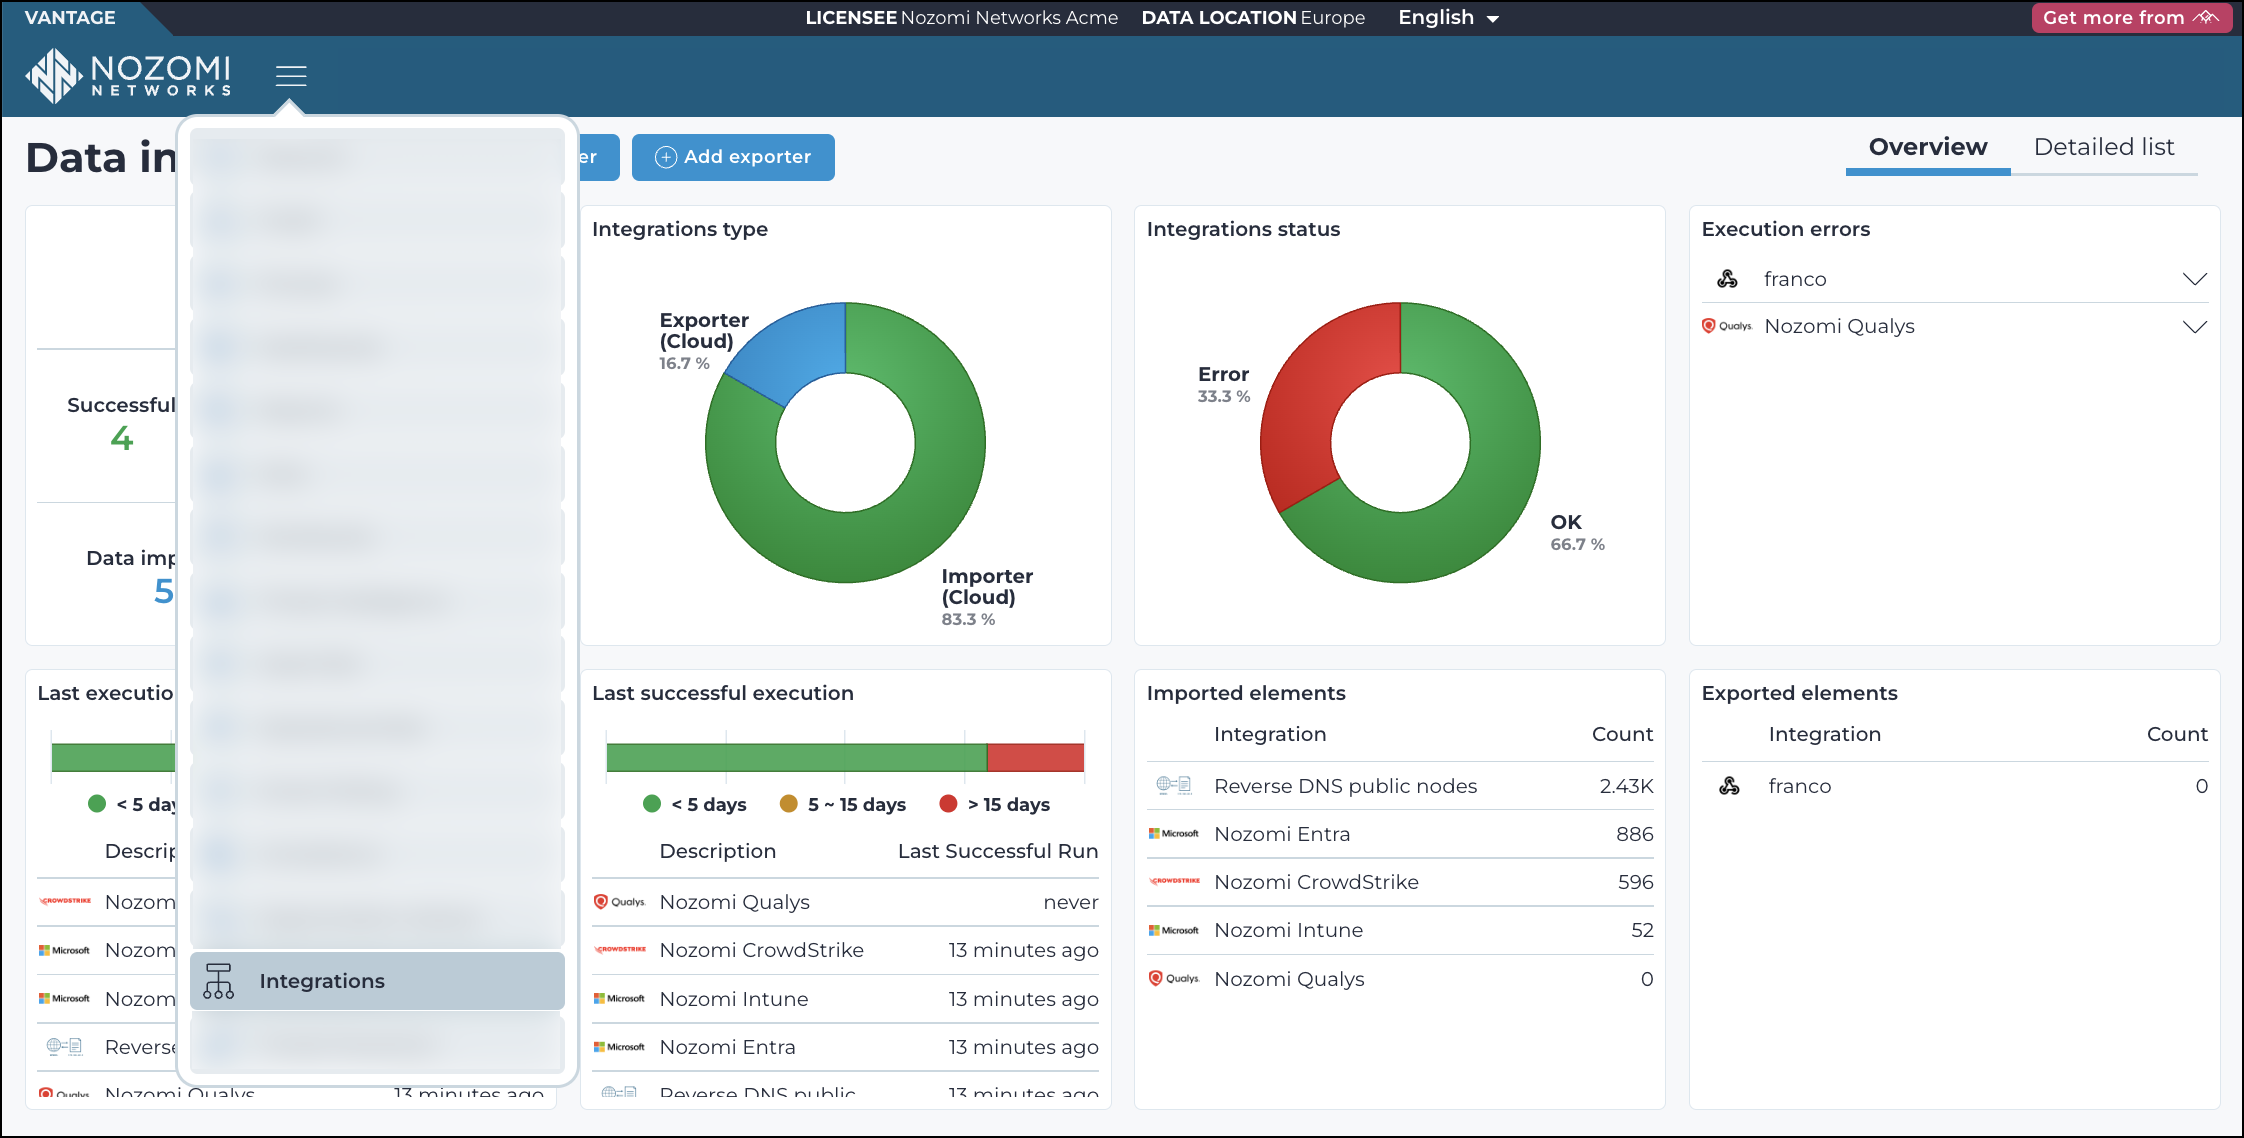Open the English language dropdown

pos(1448,18)
